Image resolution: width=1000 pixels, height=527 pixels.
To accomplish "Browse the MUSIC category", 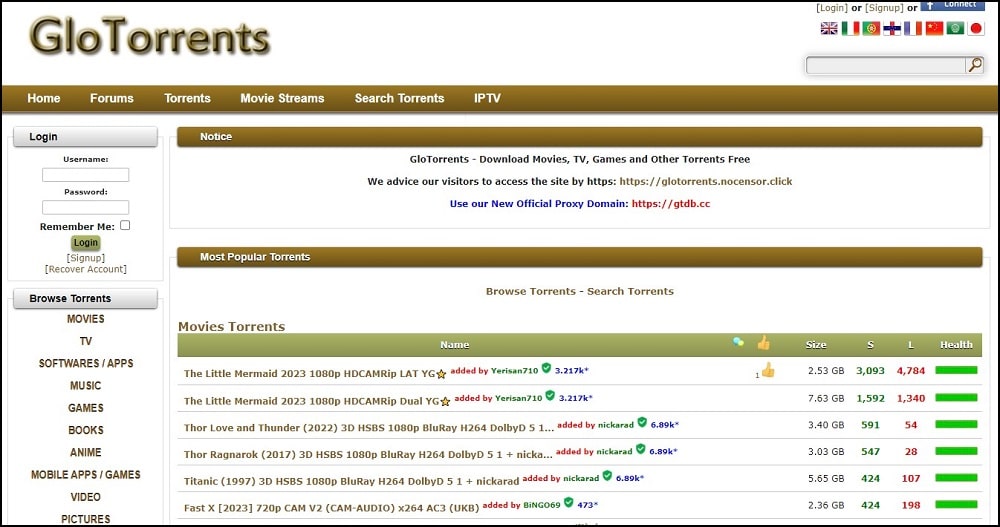I will tap(85, 386).
